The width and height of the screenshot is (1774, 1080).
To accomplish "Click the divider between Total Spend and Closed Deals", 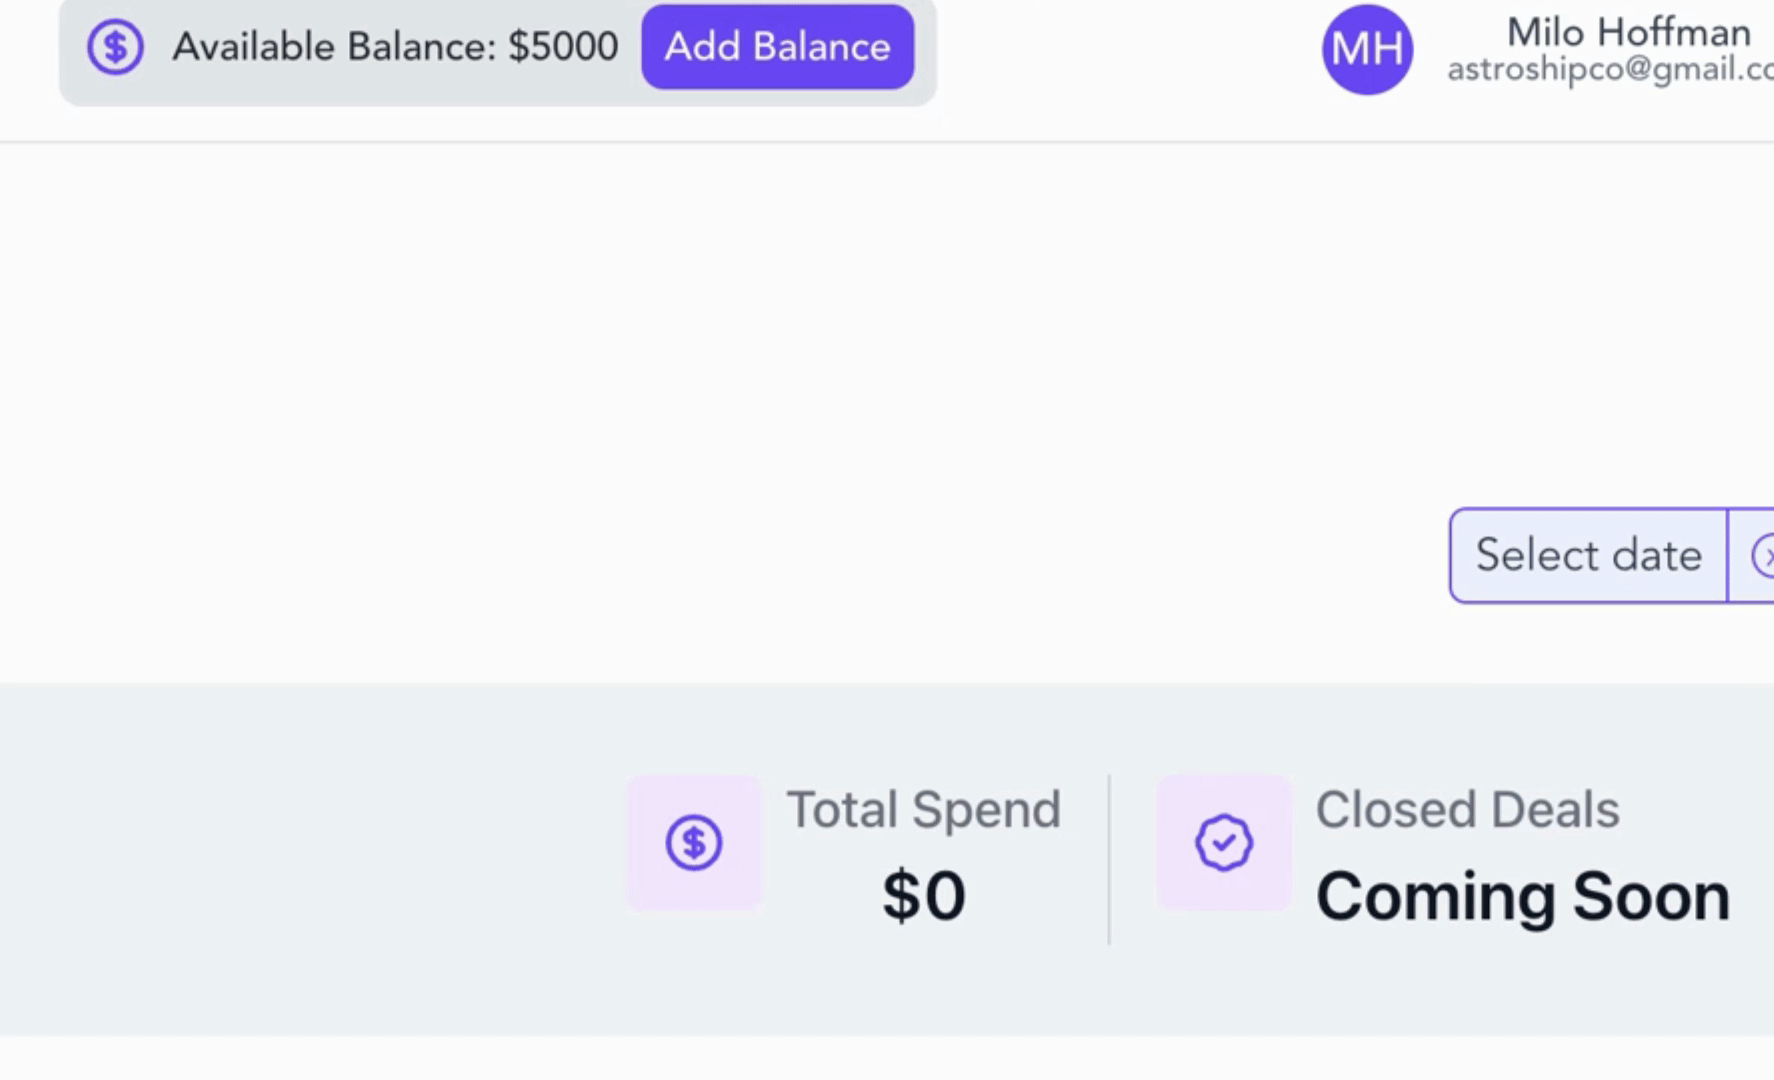I will pyautogui.click(x=1109, y=859).
